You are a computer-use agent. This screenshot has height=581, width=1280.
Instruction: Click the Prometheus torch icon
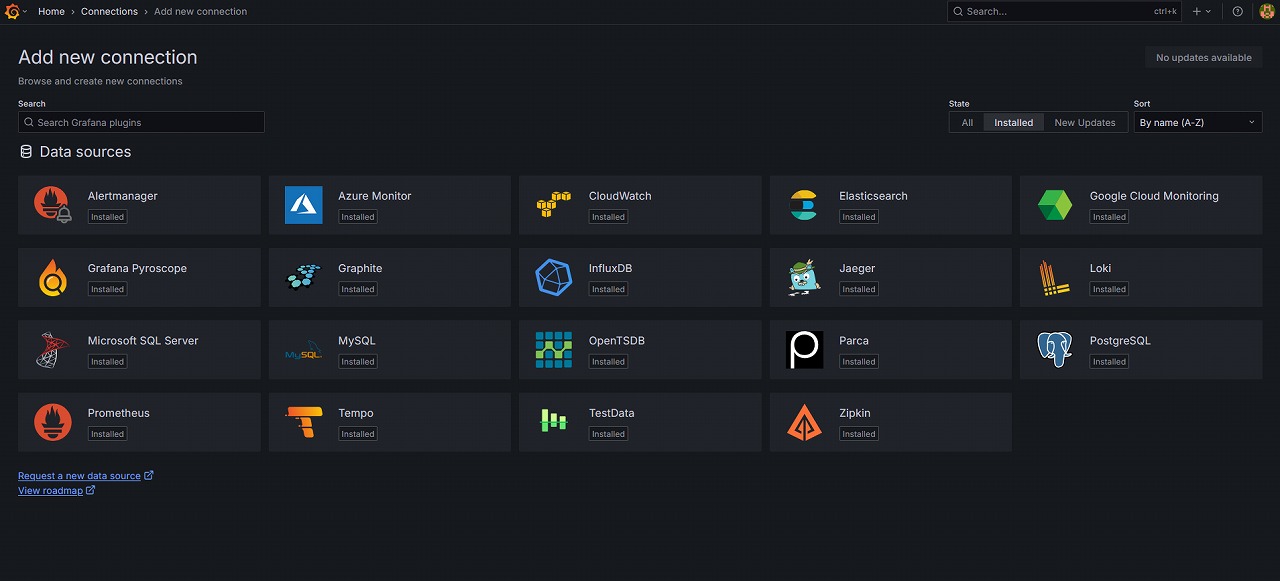tap(52, 422)
